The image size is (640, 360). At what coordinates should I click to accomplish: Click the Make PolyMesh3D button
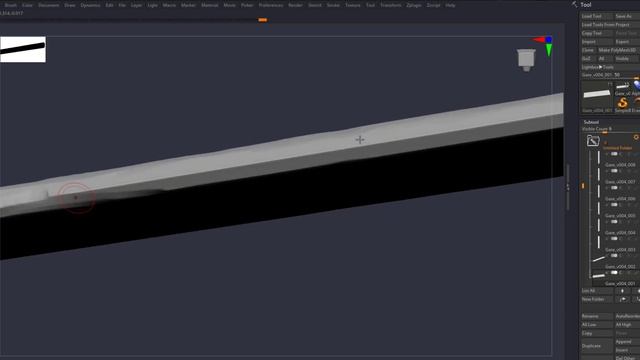point(618,50)
